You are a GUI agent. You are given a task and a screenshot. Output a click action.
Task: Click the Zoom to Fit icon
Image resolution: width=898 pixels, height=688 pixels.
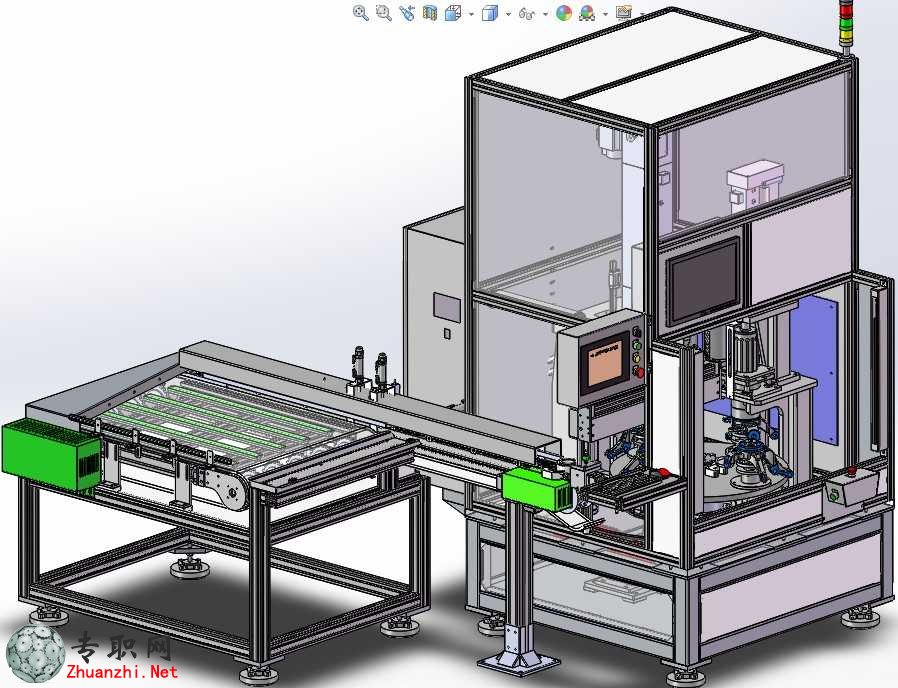click(360, 13)
